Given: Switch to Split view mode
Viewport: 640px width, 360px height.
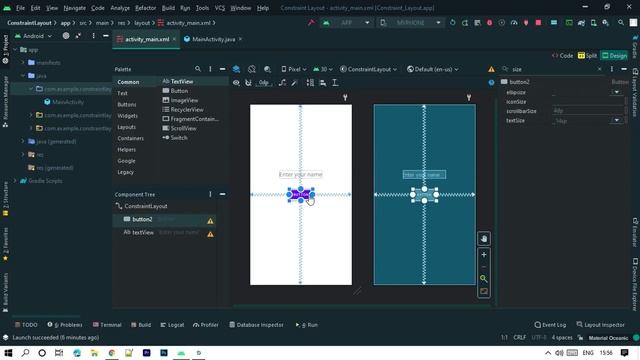Looking at the screenshot, I should pos(587,56).
